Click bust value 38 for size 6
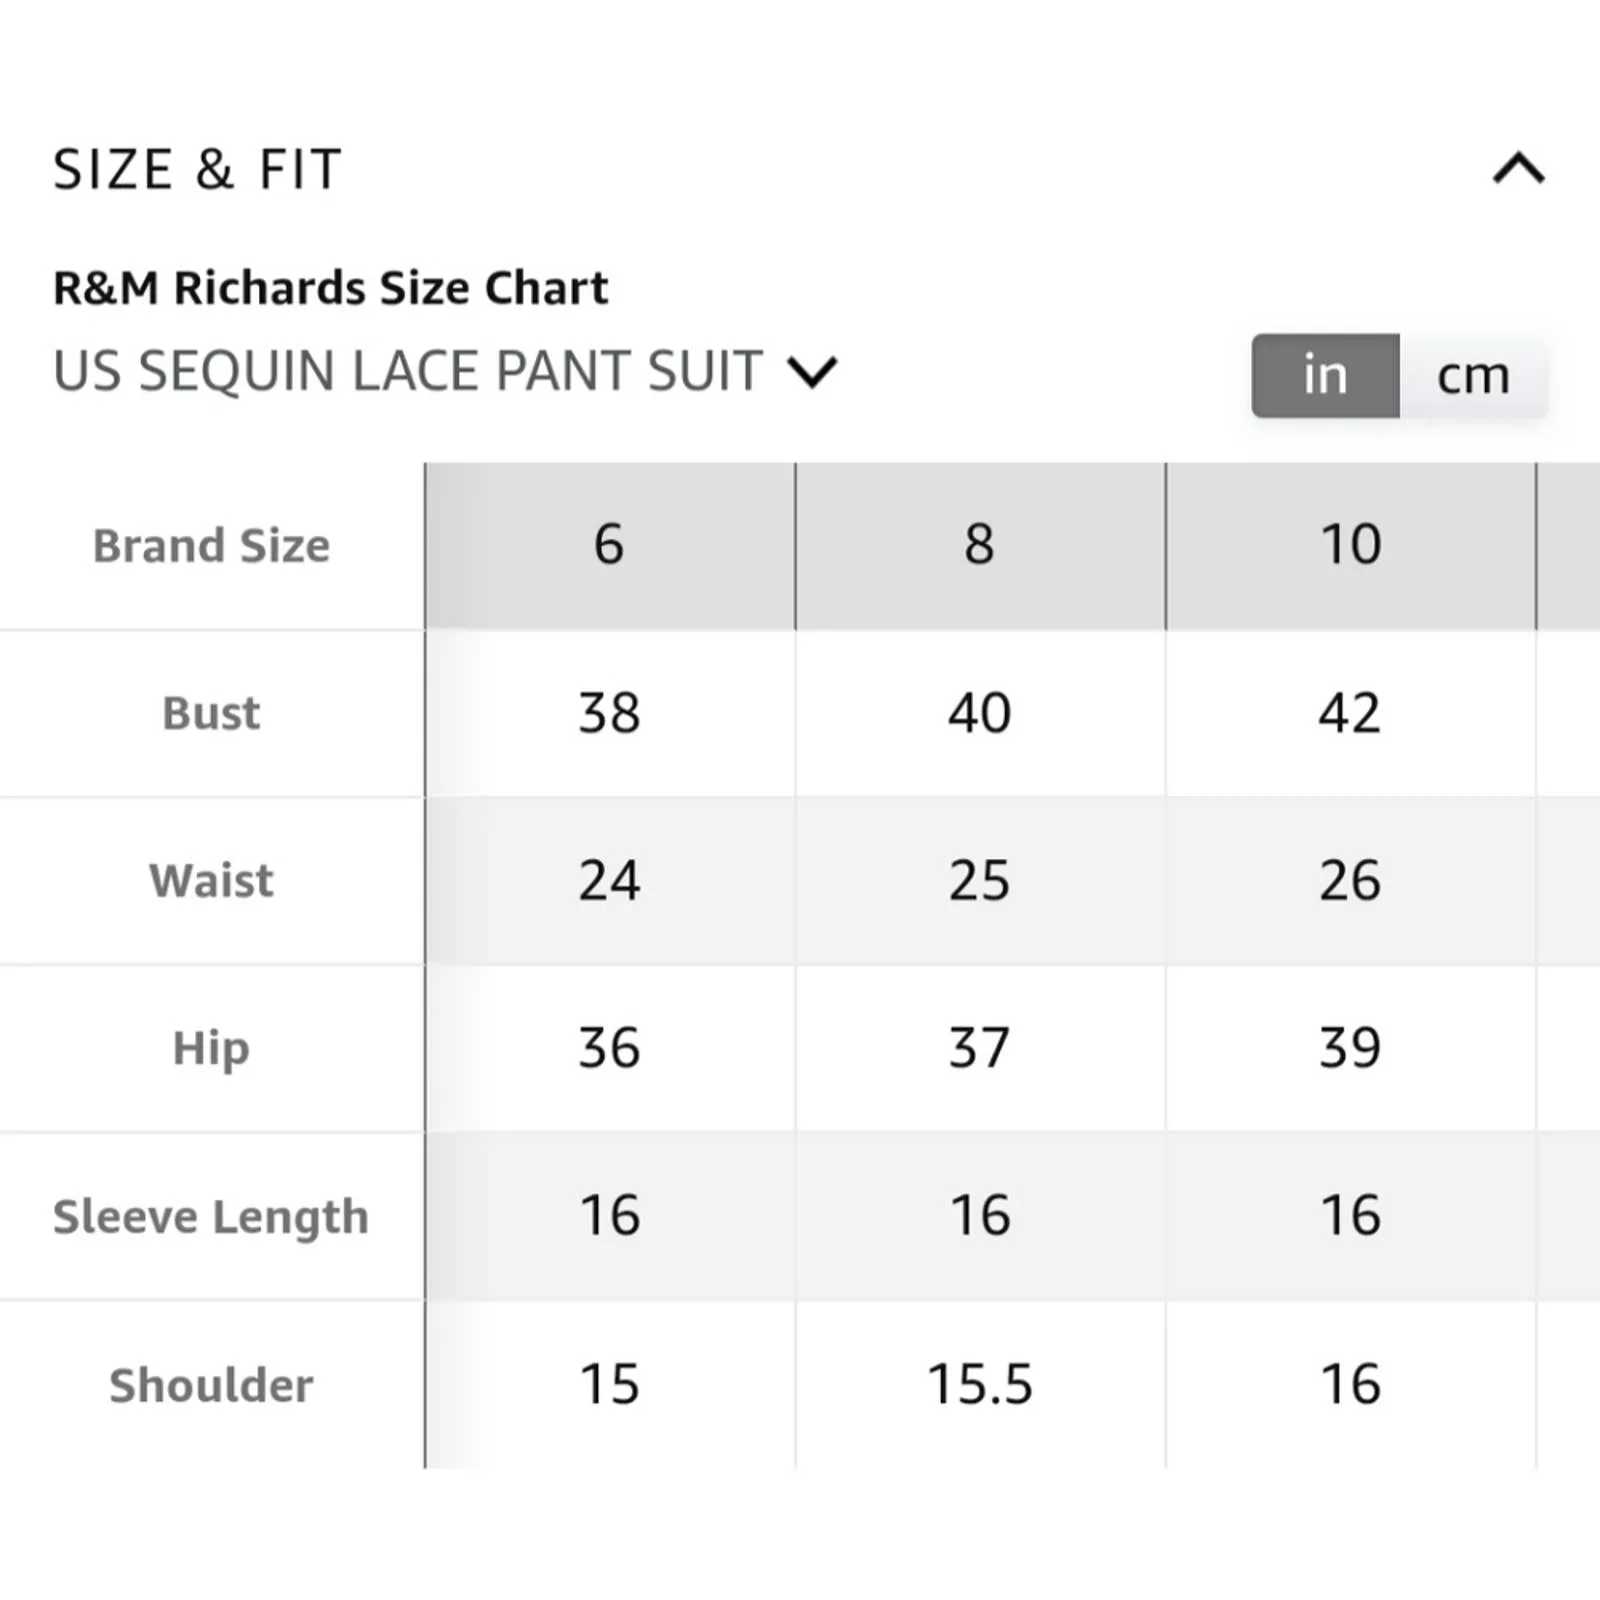The width and height of the screenshot is (1600, 1600). 610,714
